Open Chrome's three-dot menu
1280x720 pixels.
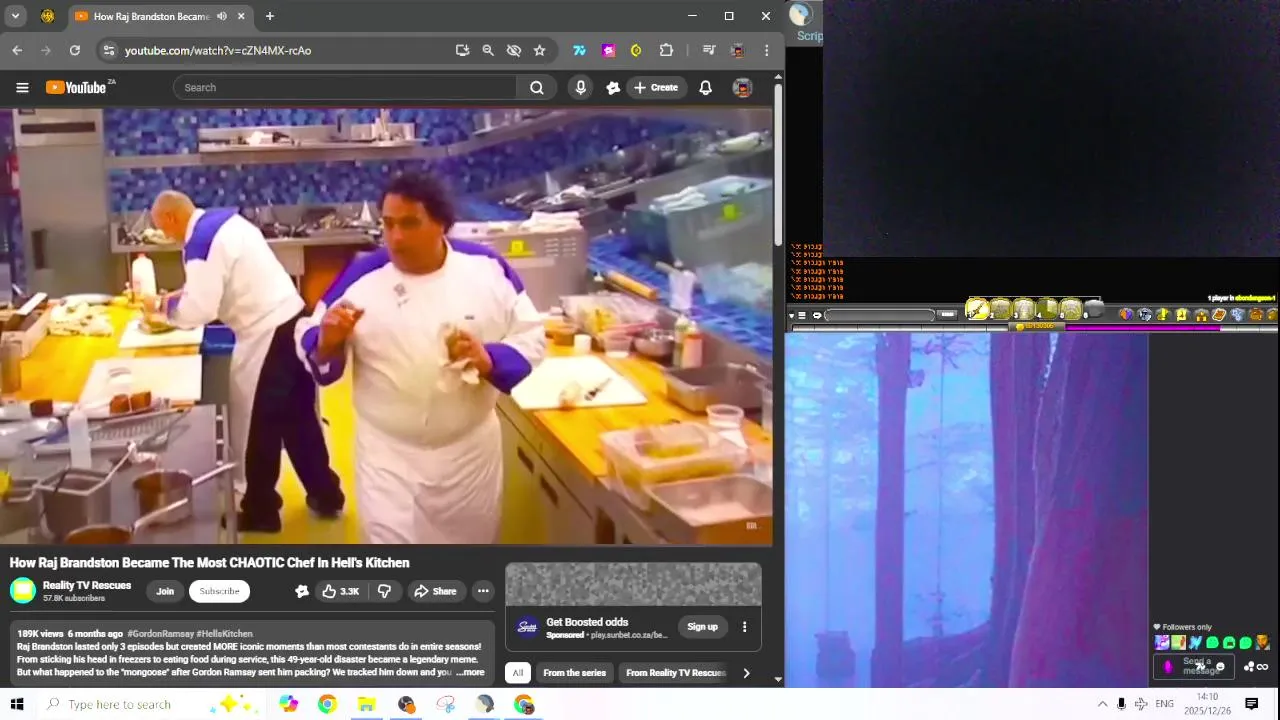tap(767, 50)
